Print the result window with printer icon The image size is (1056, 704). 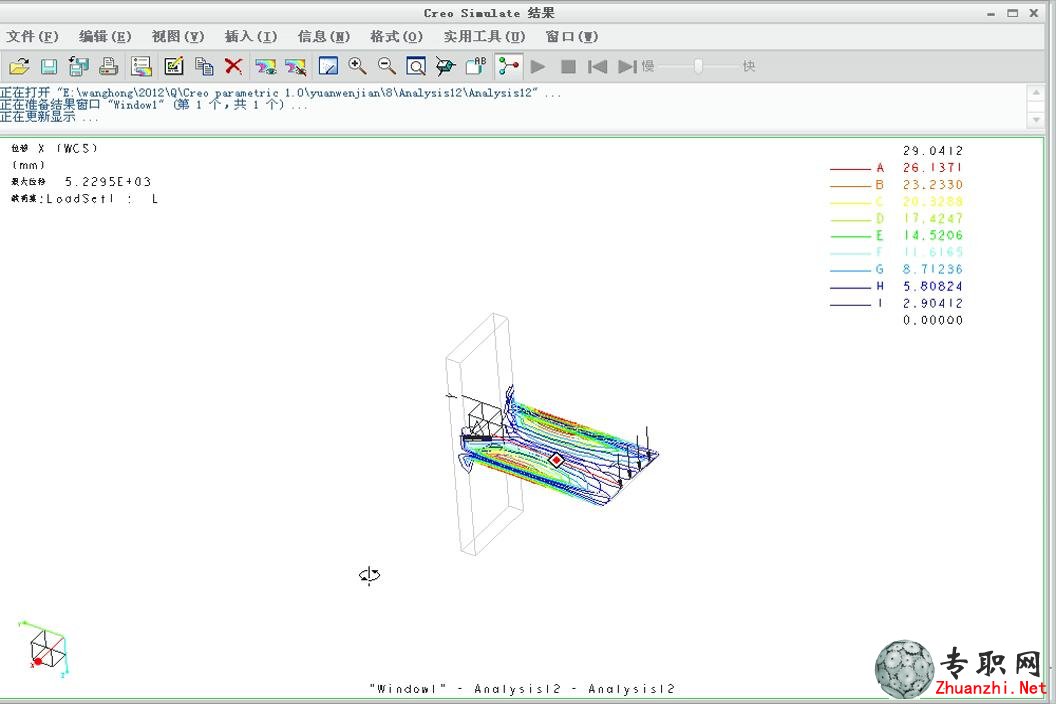pos(108,66)
